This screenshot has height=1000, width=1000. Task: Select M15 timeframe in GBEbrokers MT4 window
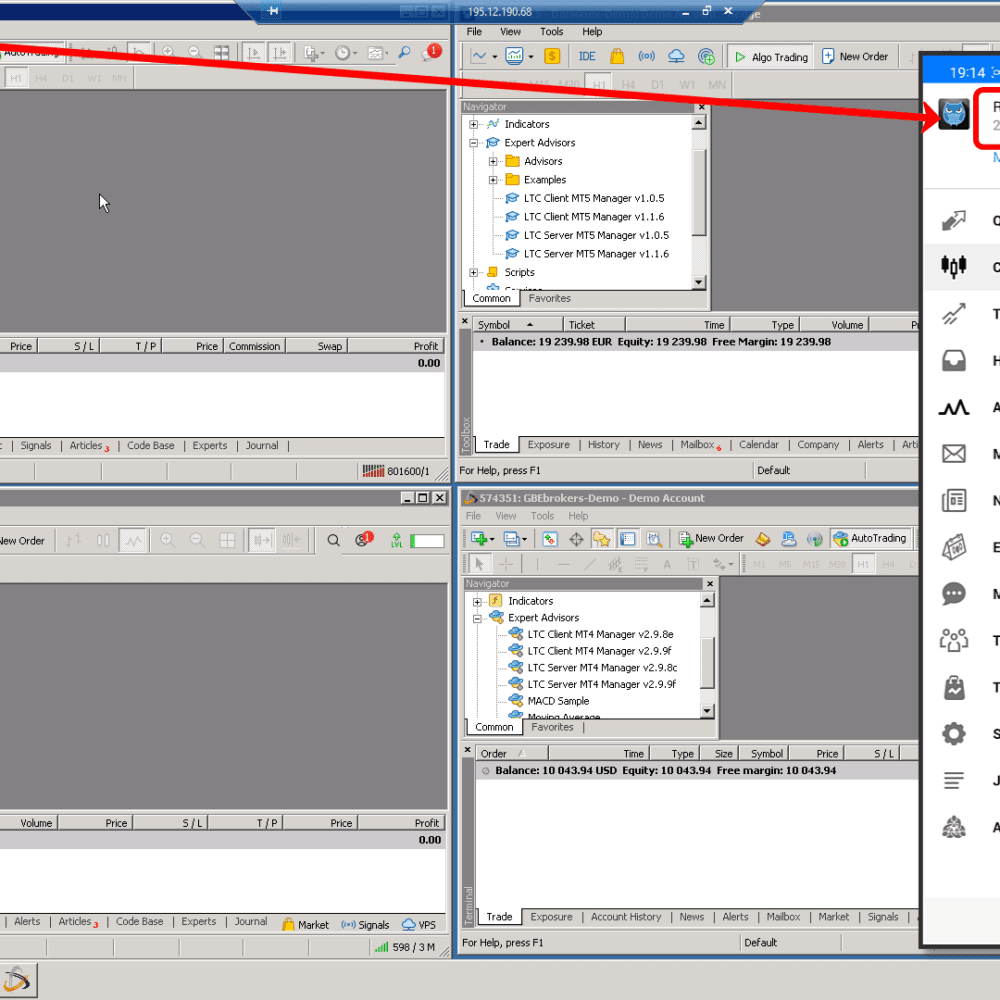click(811, 564)
